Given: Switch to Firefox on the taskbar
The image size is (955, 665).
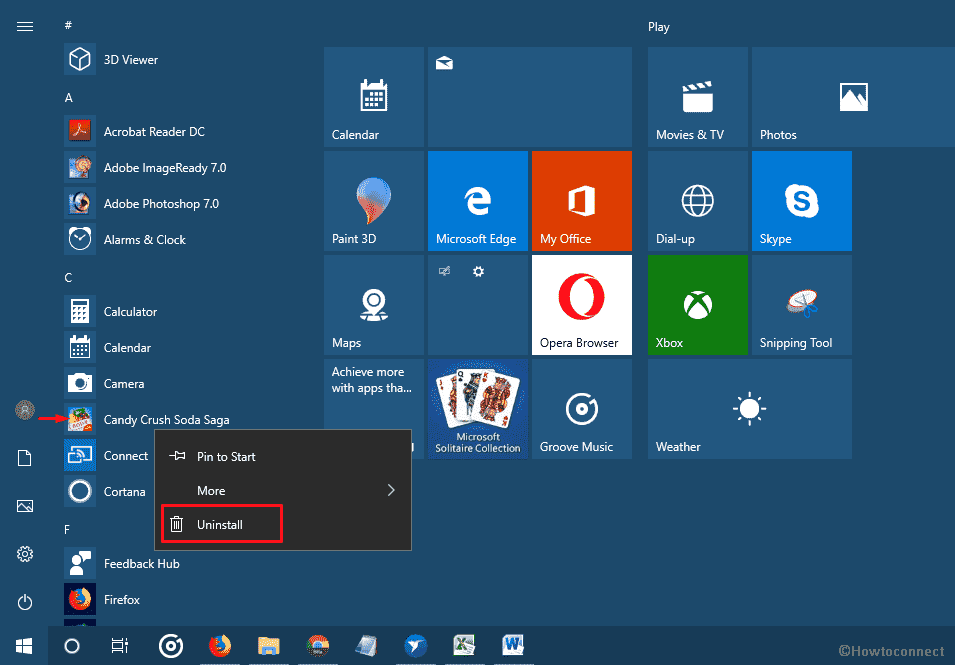Looking at the screenshot, I should point(220,646).
